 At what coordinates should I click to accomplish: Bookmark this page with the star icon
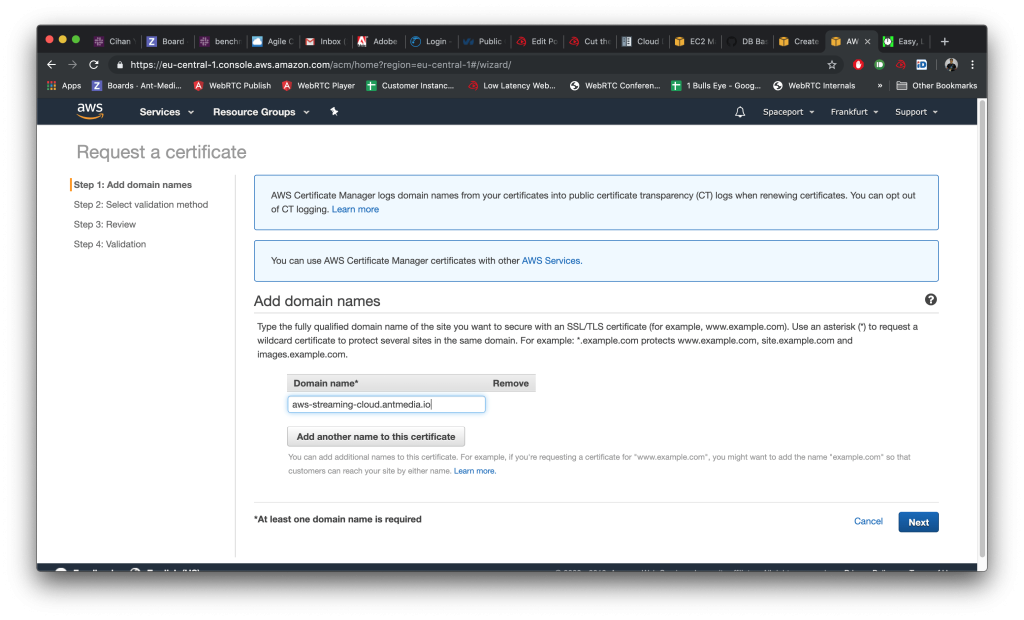click(831, 65)
